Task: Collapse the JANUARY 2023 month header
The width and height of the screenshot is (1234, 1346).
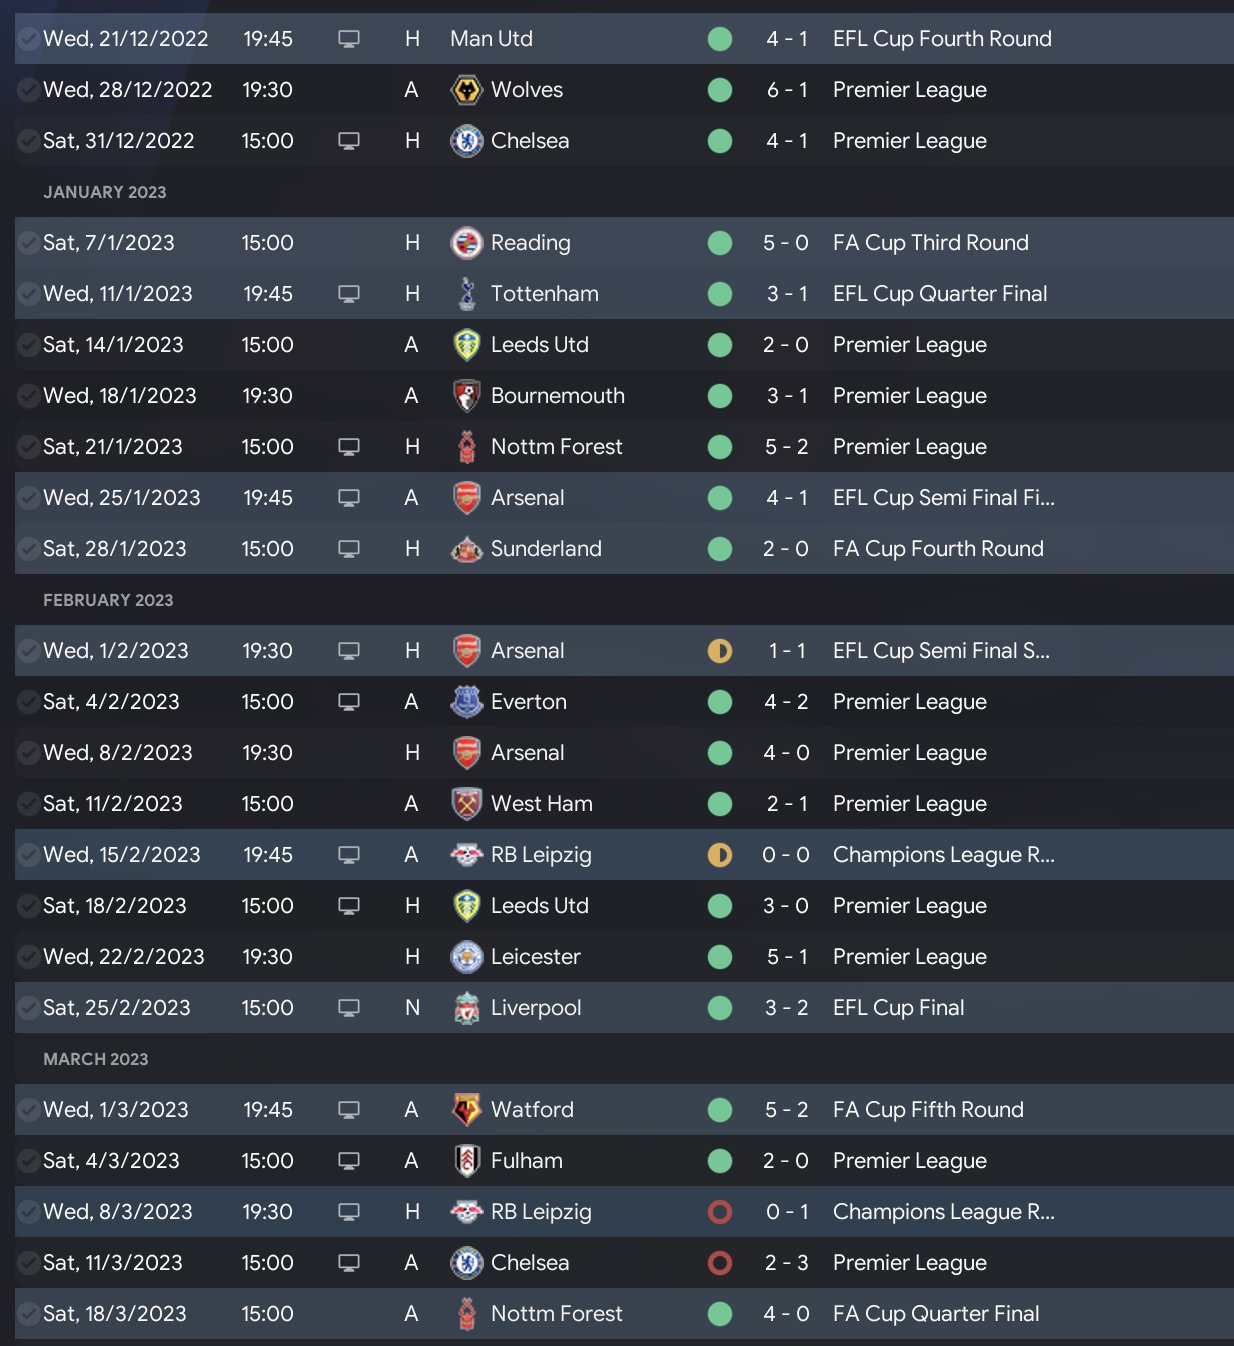Action: (105, 192)
